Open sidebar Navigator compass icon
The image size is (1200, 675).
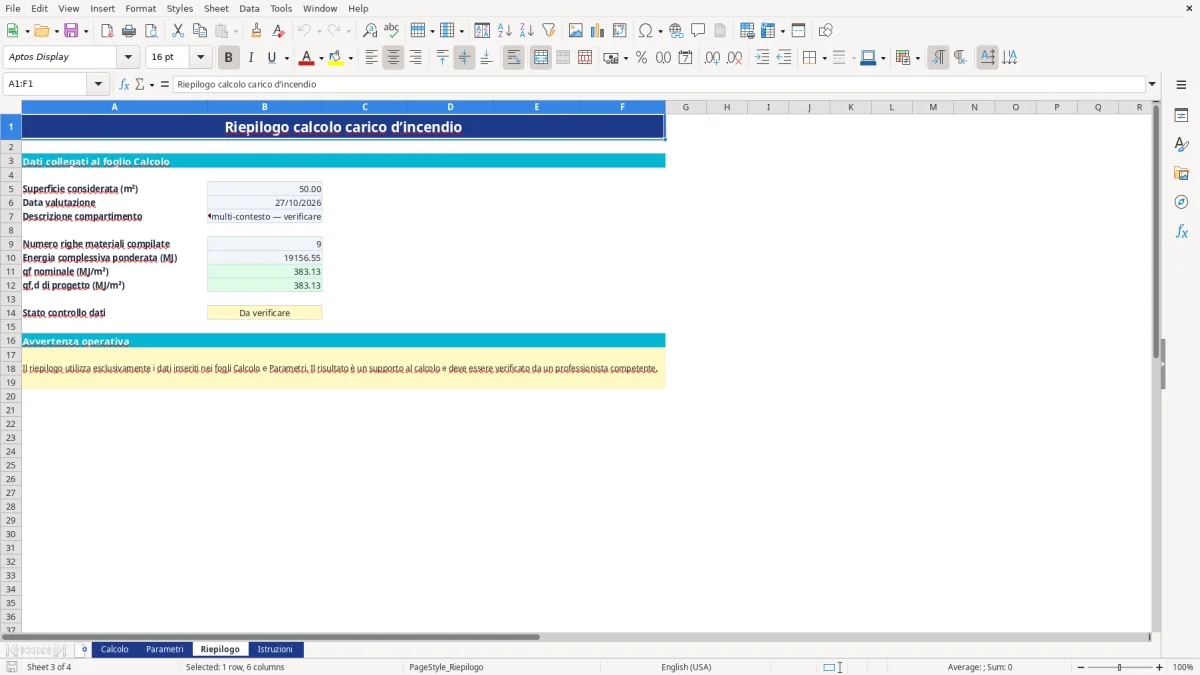(1181, 202)
